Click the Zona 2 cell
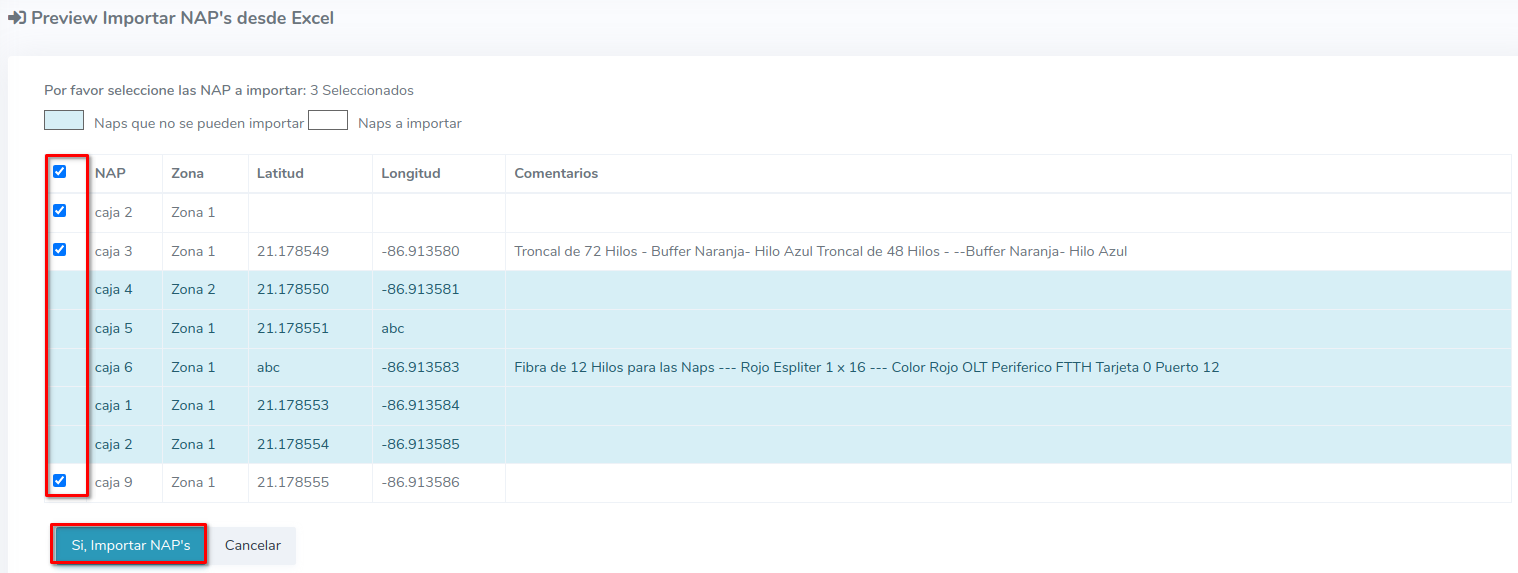This screenshot has height=573, width=1518. coord(193,290)
